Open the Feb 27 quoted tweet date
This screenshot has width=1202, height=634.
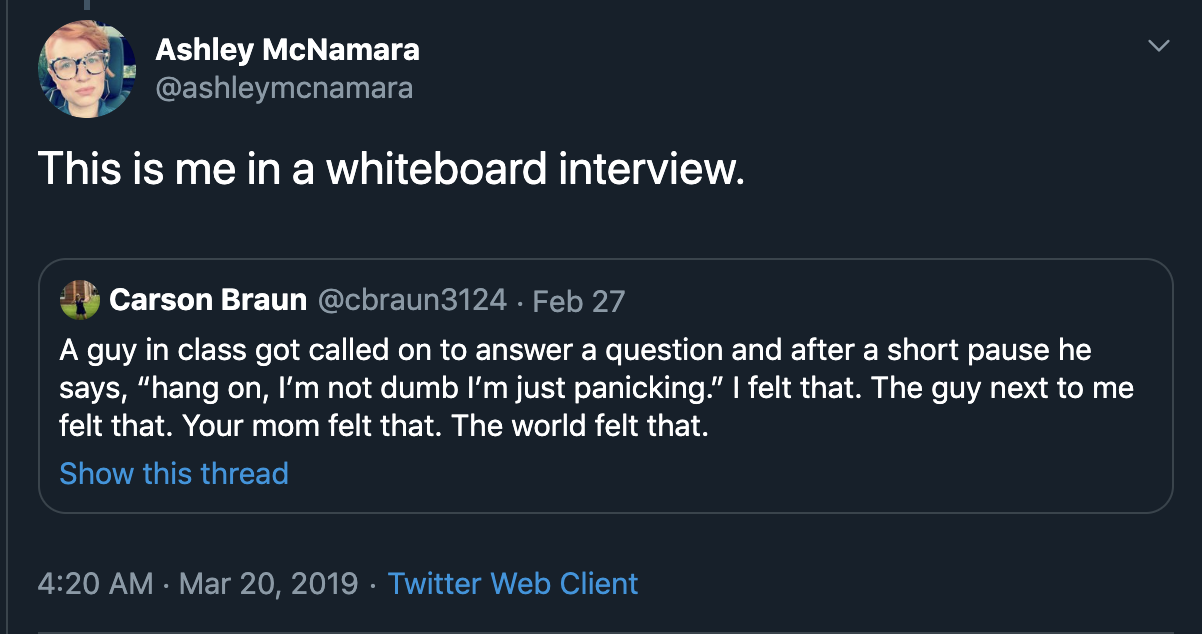point(578,300)
